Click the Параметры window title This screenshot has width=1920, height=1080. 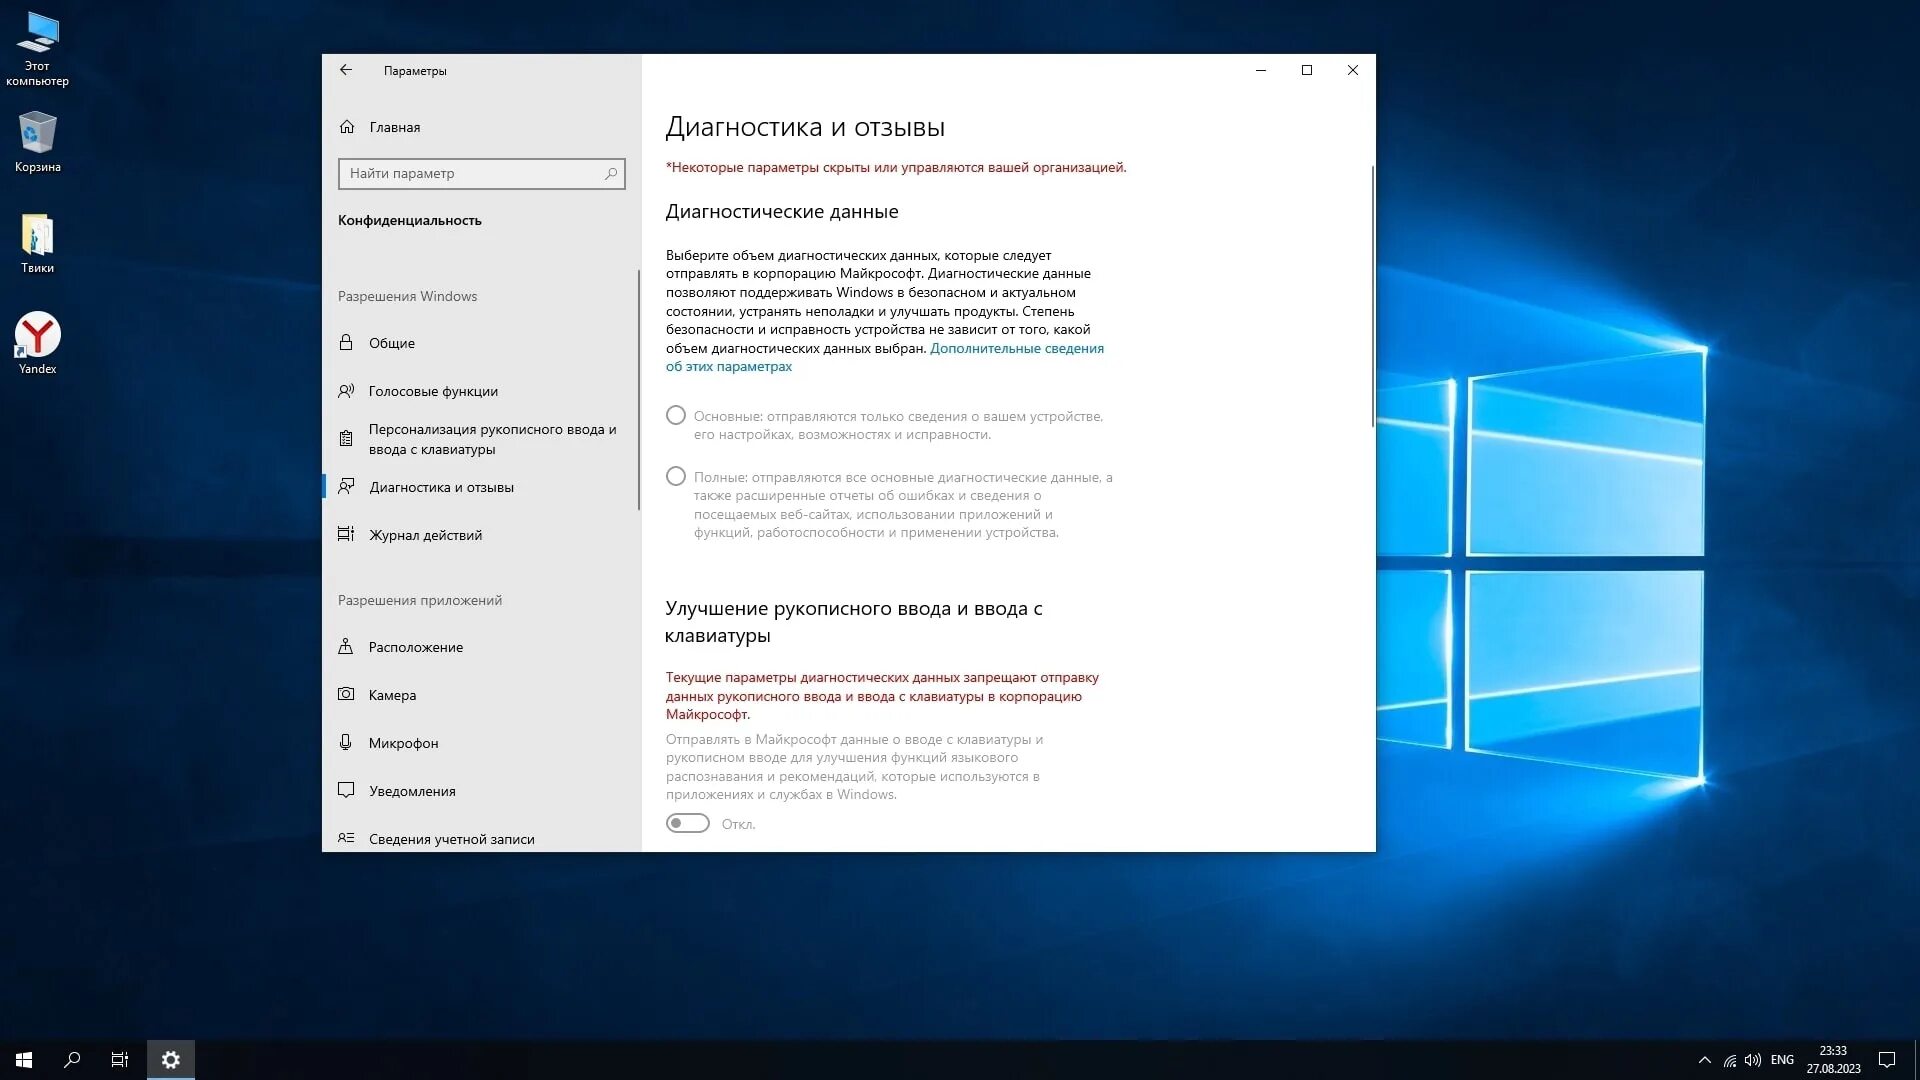(x=415, y=71)
